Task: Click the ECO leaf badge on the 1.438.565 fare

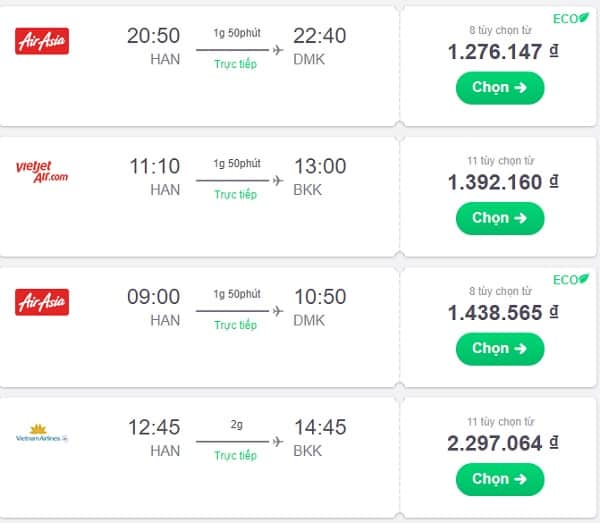Action: pos(571,278)
